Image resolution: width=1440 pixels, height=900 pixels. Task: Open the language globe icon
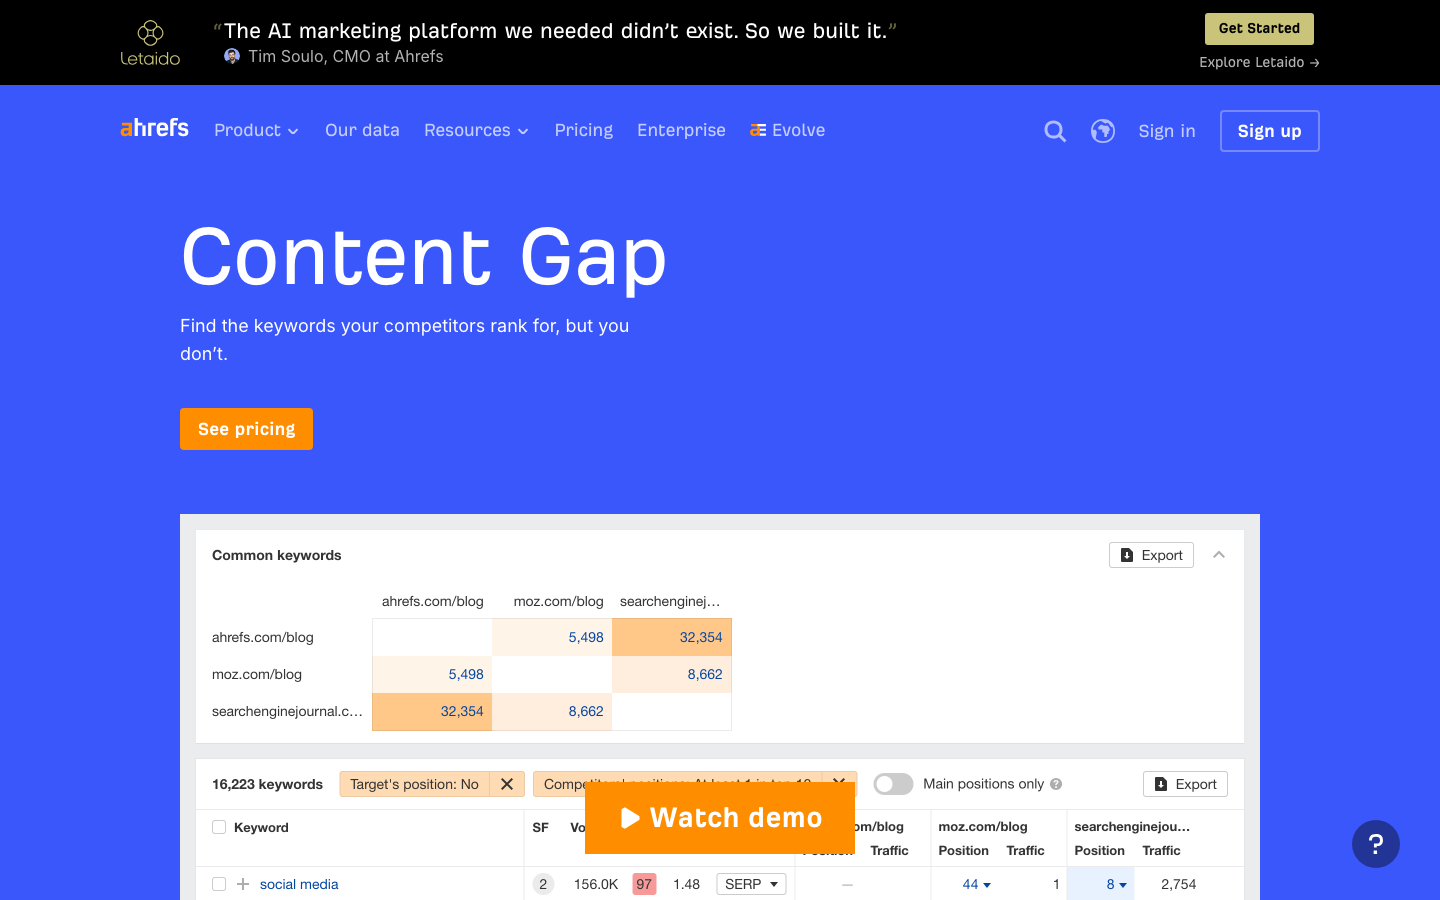pyautogui.click(x=1103, y=131)
